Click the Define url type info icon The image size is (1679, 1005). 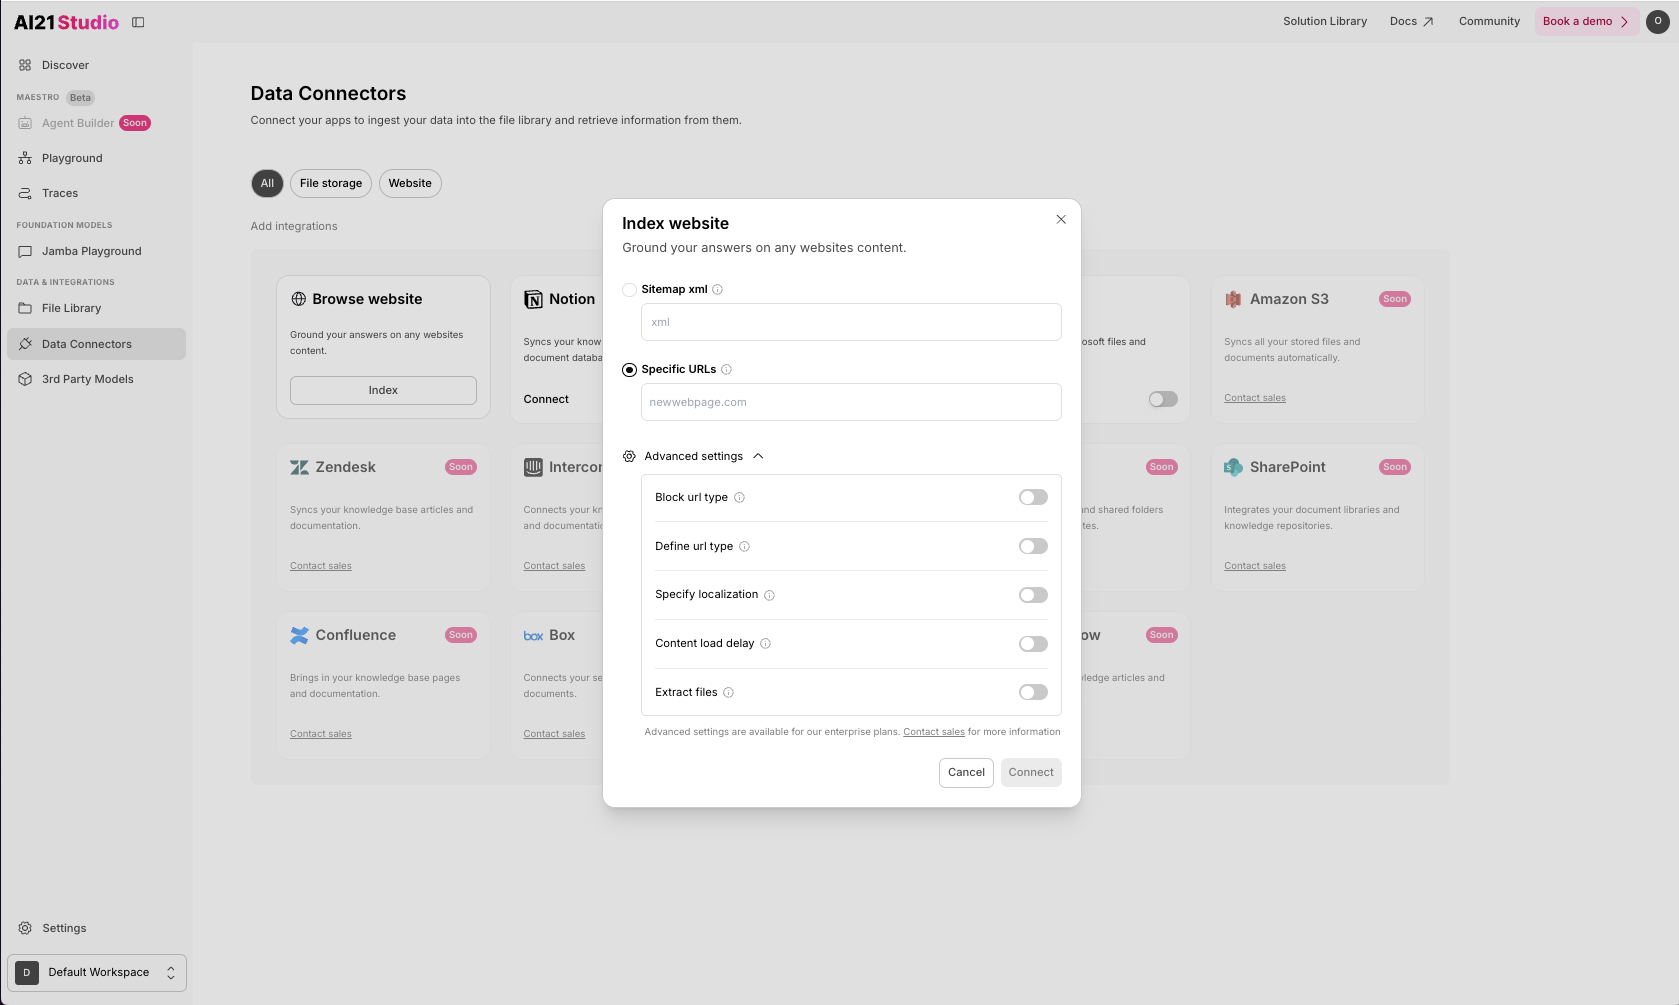(744, 547)
